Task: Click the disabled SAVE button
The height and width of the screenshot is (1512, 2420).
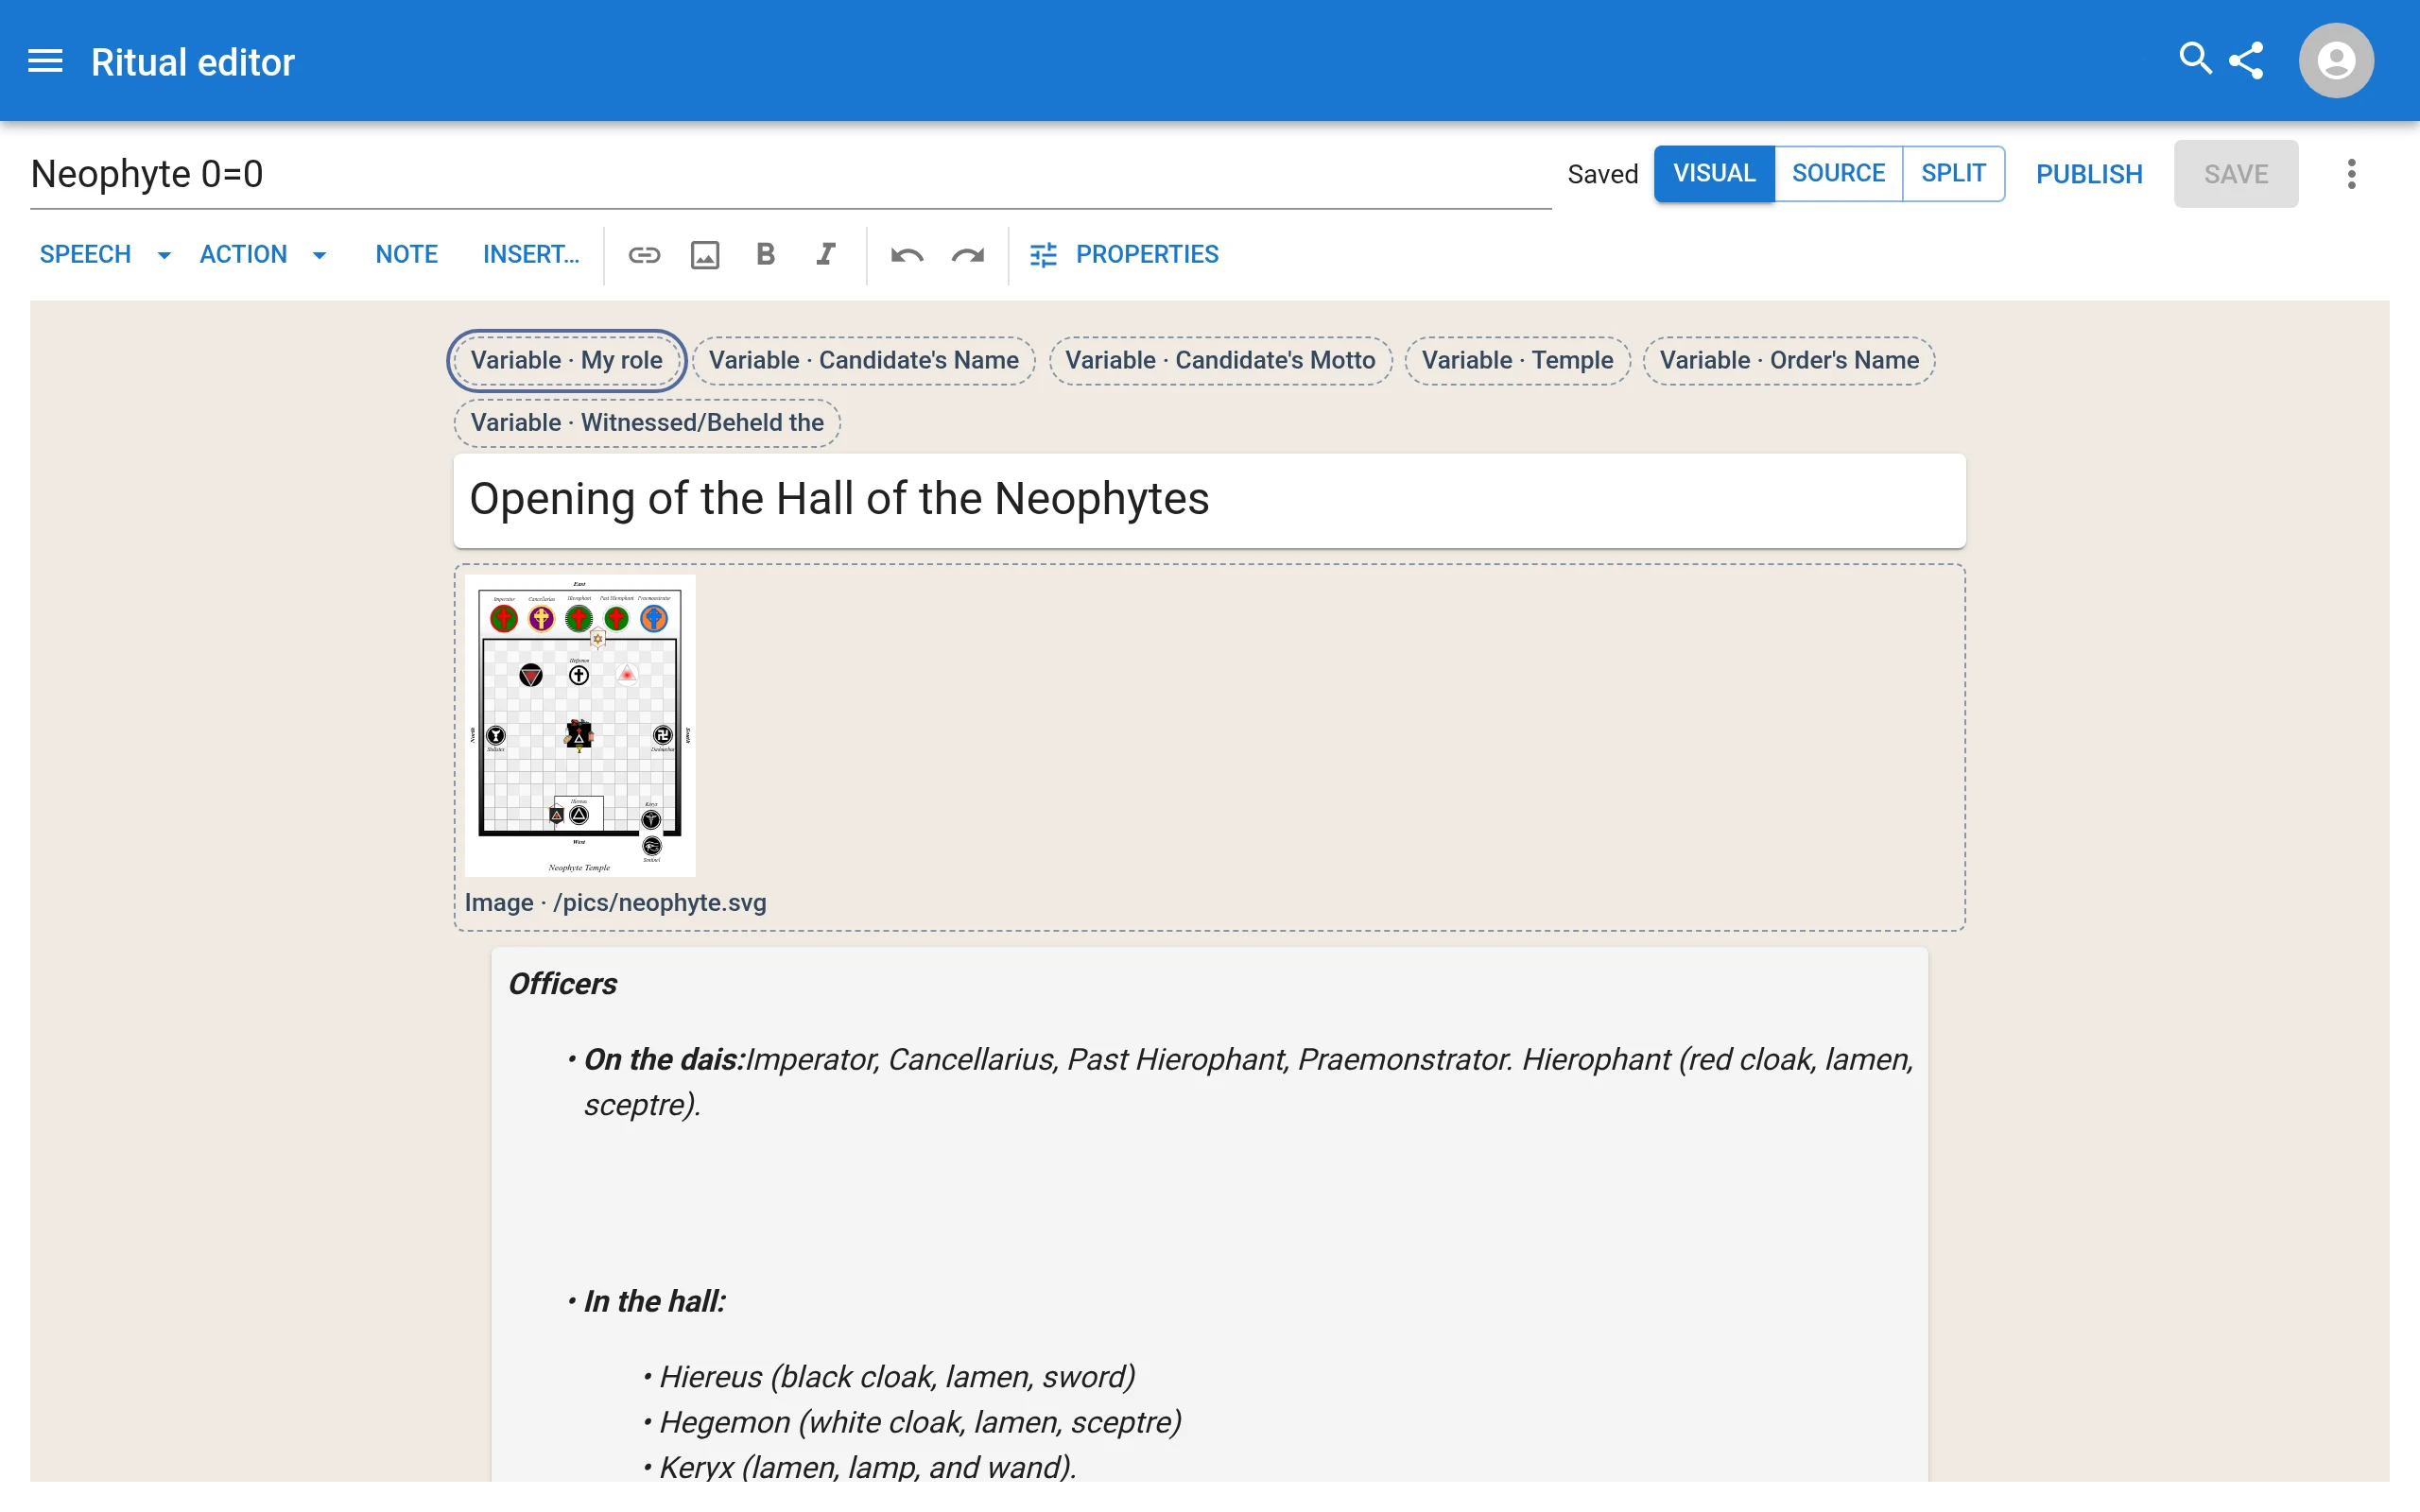Action: click(2235, 174)
